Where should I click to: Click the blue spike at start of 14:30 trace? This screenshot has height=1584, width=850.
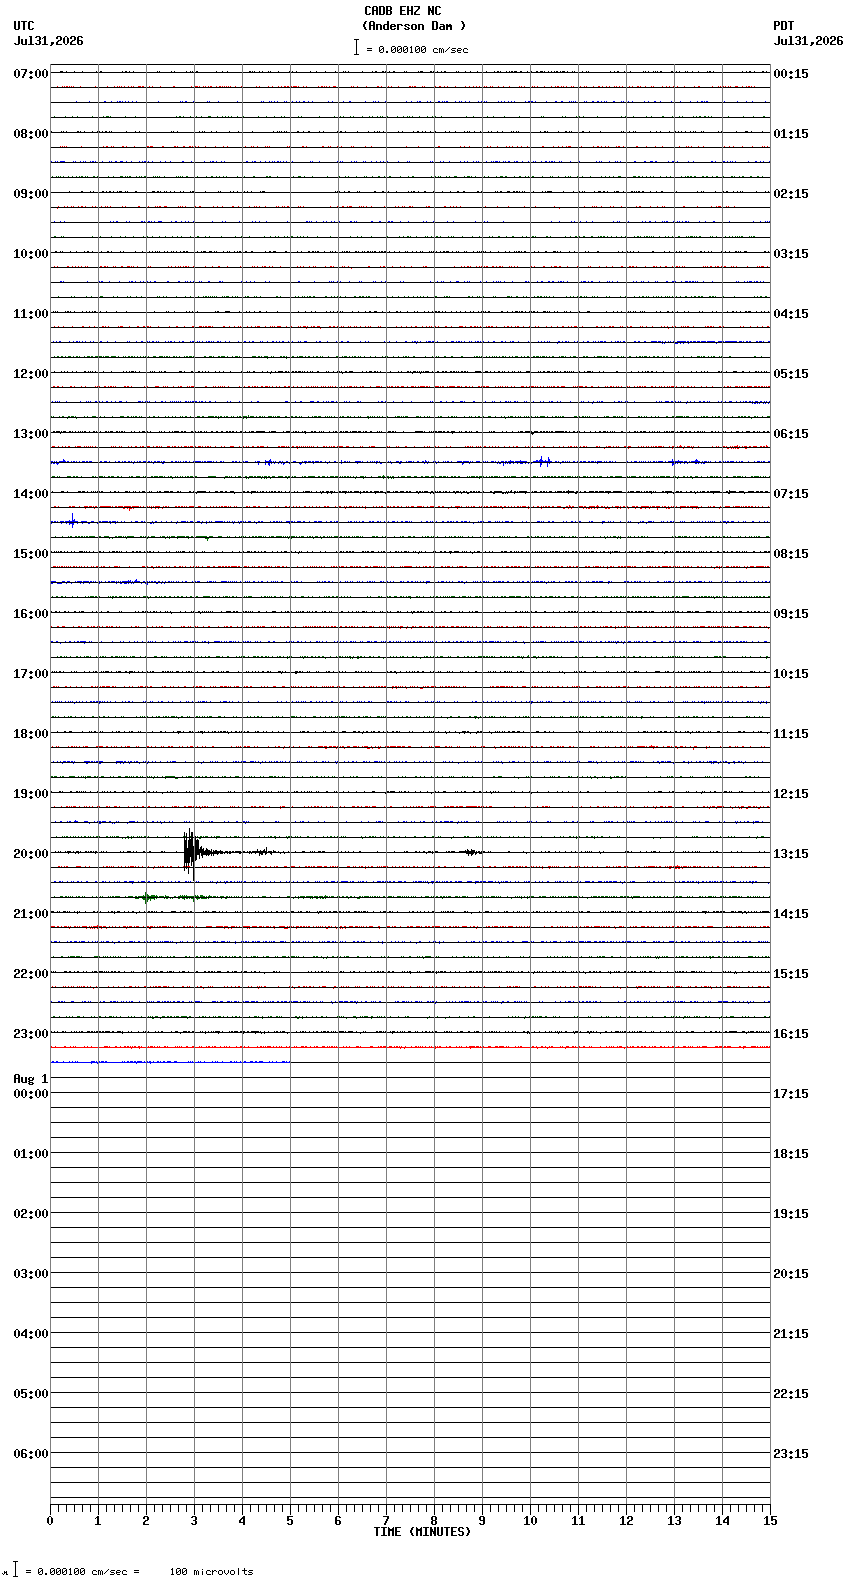[x=73, y=521]
